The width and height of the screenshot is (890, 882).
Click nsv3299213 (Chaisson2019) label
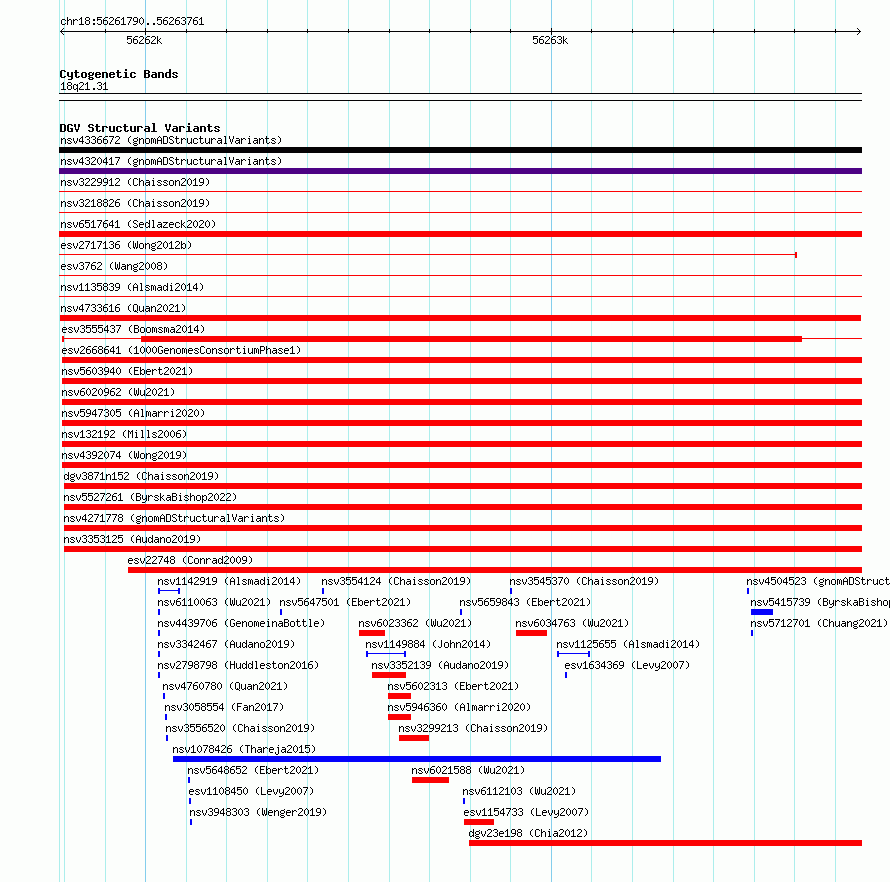[473, 728]
